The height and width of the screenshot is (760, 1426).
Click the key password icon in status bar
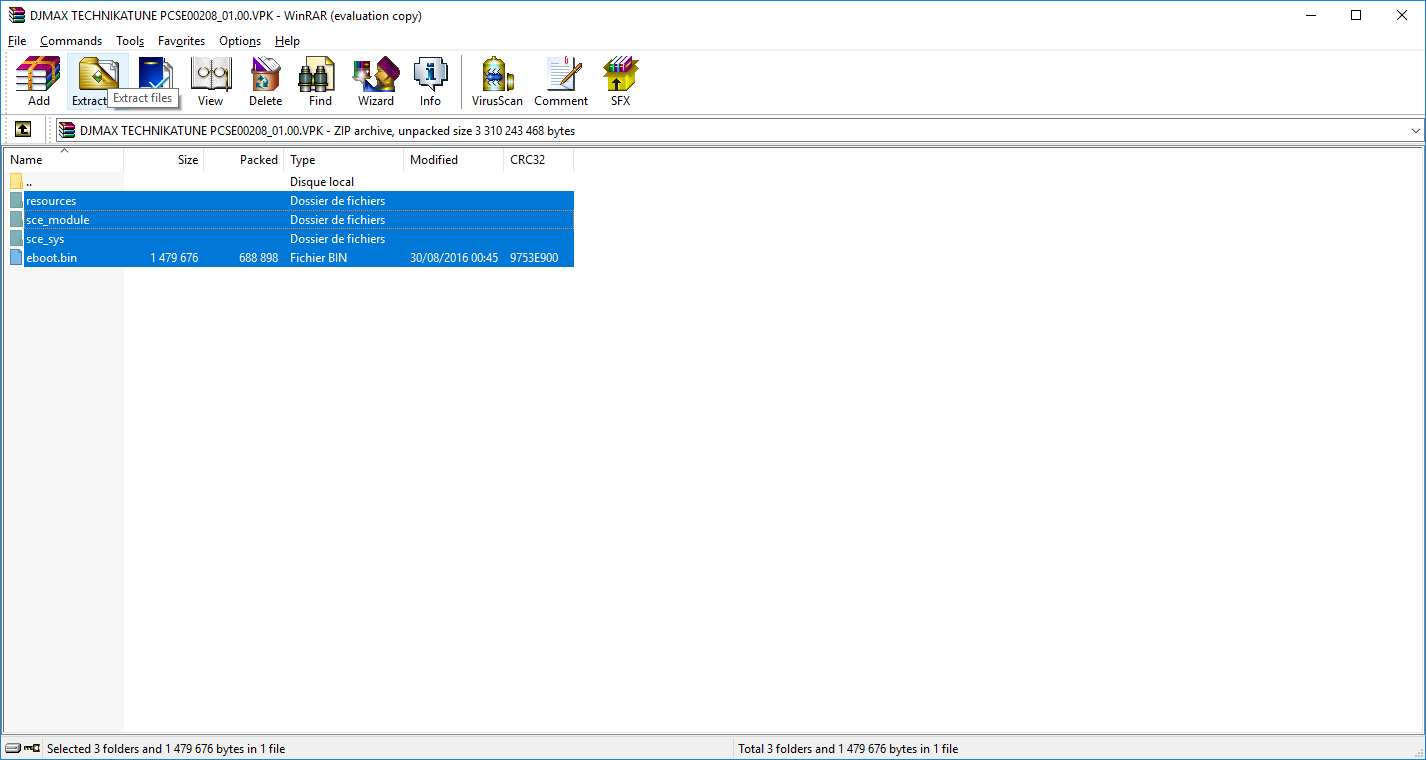point(32,748)
